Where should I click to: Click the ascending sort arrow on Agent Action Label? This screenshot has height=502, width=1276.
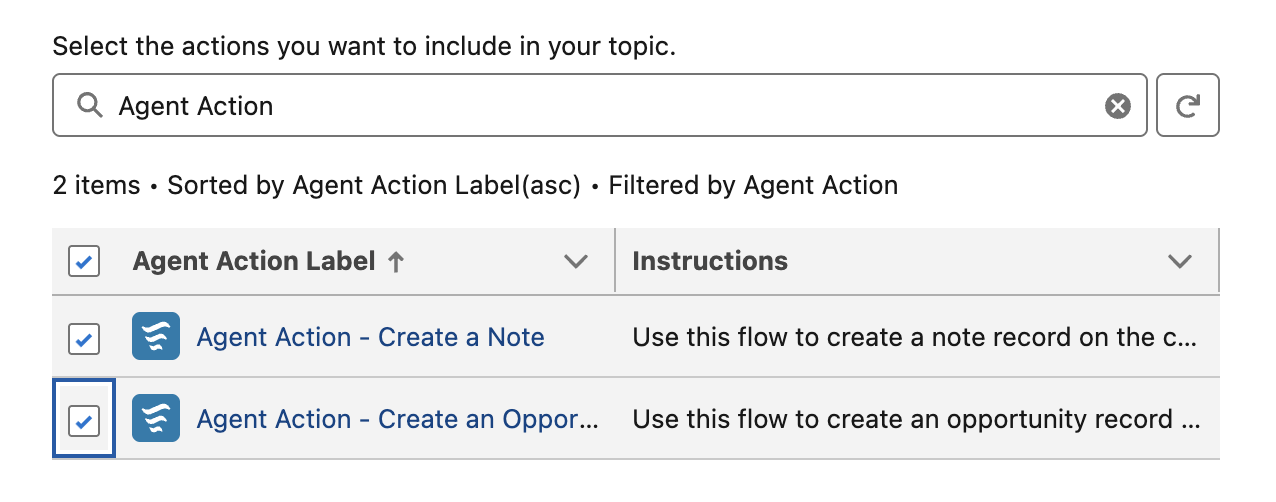396,262
